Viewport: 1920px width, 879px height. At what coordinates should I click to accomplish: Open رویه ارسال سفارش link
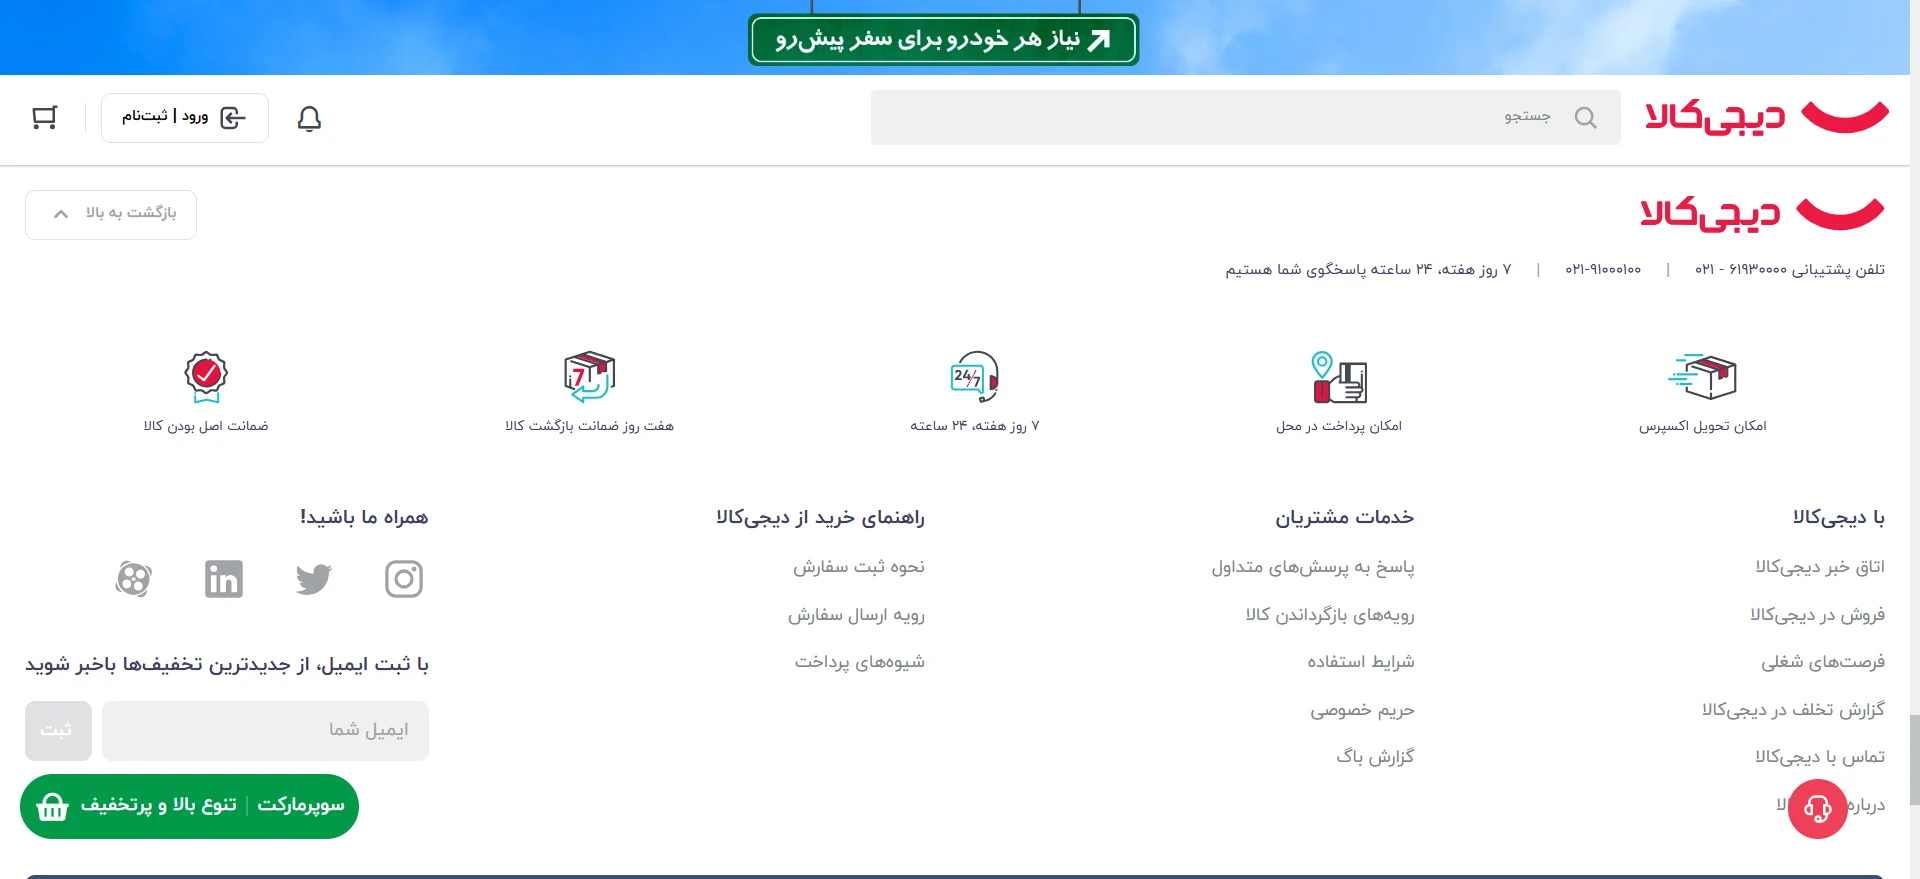pyautogui.click(x=856, y=615)
